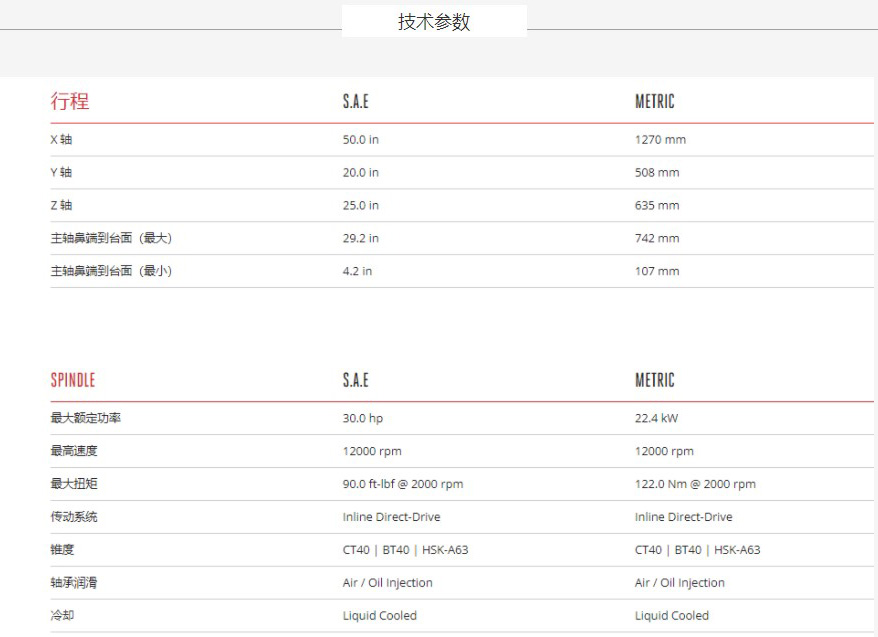Select the 最高速度 row label
The width and height of the screenshot is (878, 637).
(x=74, y=451)
